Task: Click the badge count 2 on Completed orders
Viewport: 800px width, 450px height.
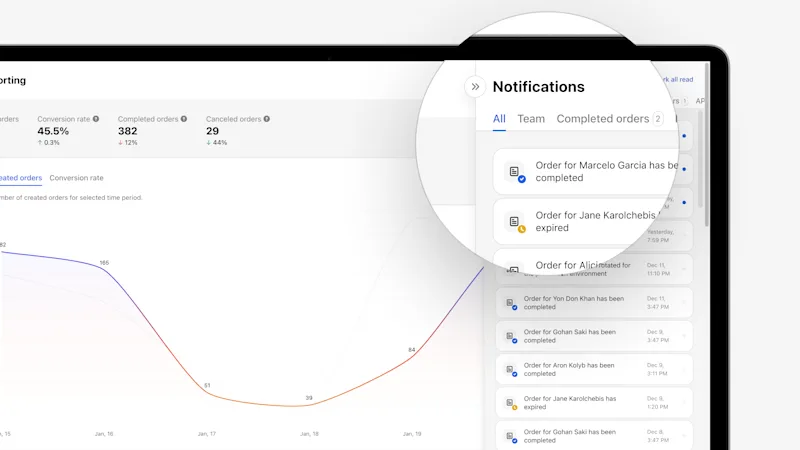Action: tap(658, 119)
